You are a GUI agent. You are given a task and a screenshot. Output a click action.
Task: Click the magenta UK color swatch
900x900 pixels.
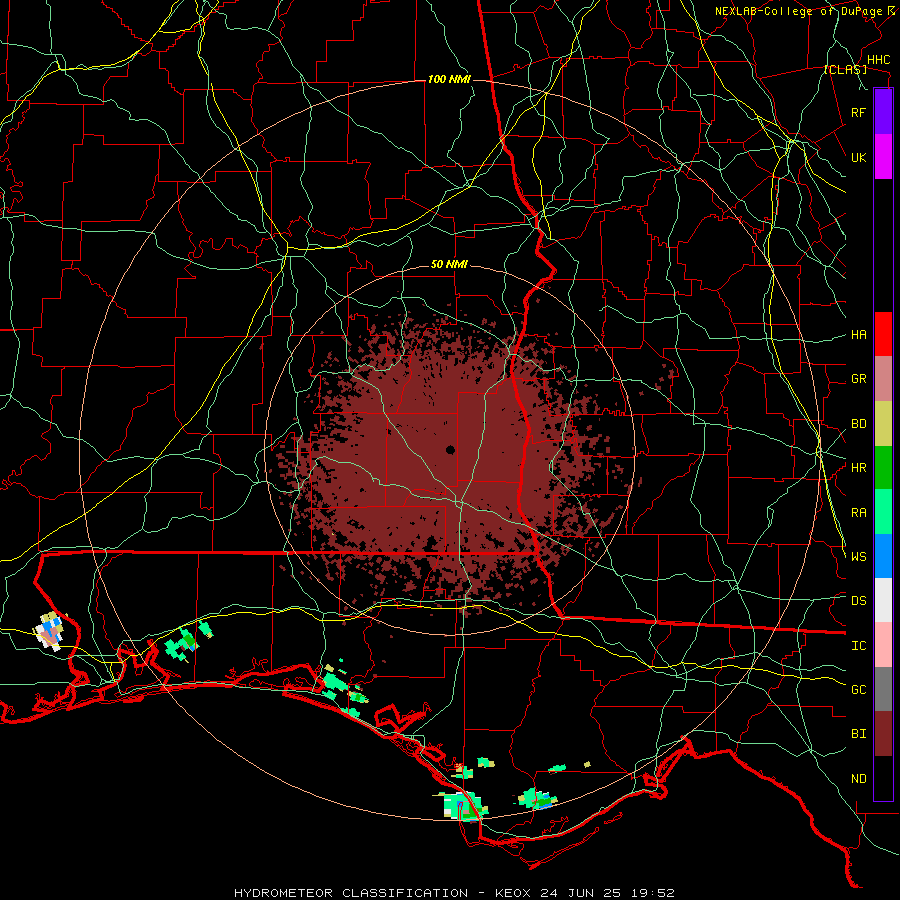(883, 157)
